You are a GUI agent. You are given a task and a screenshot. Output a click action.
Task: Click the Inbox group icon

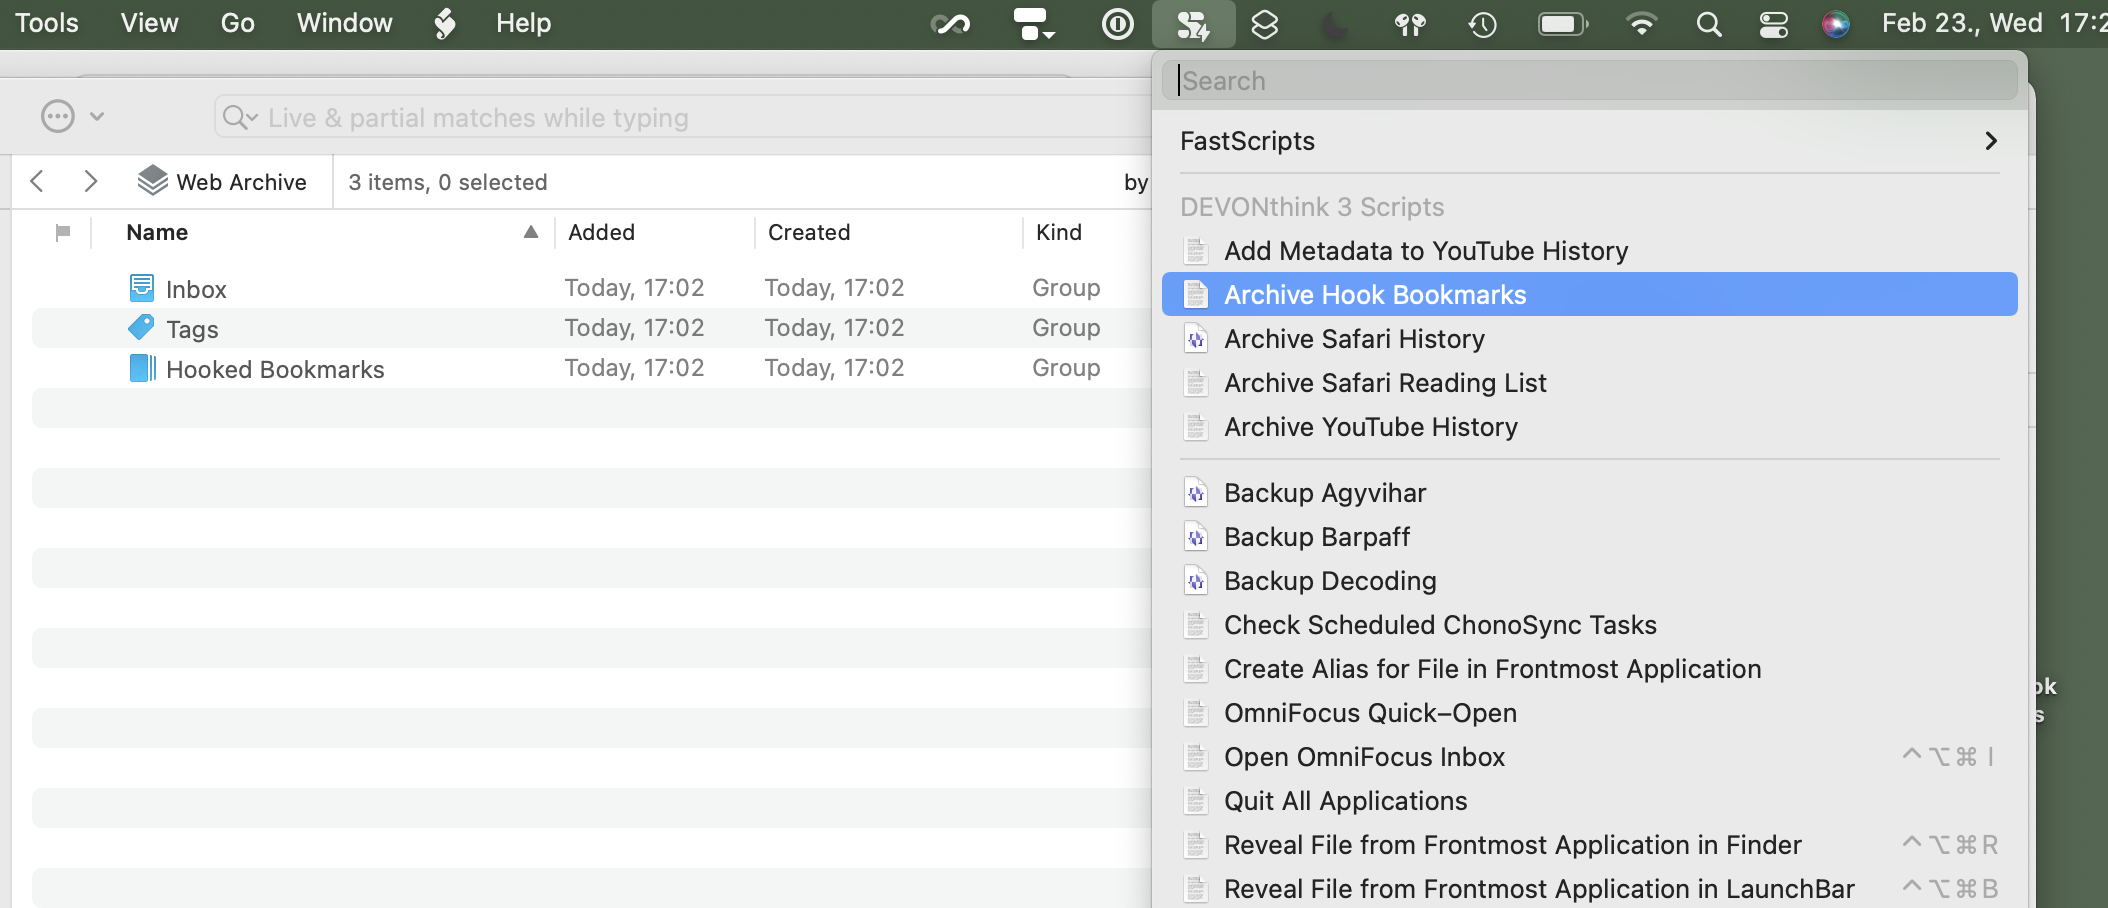[142, 288]
